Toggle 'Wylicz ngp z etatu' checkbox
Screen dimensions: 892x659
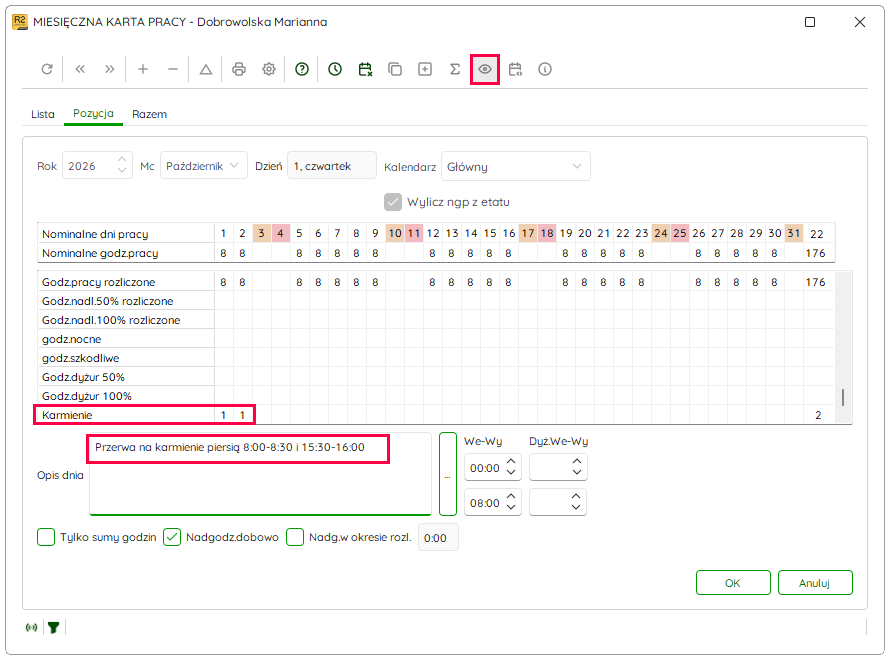pos(393,202)
